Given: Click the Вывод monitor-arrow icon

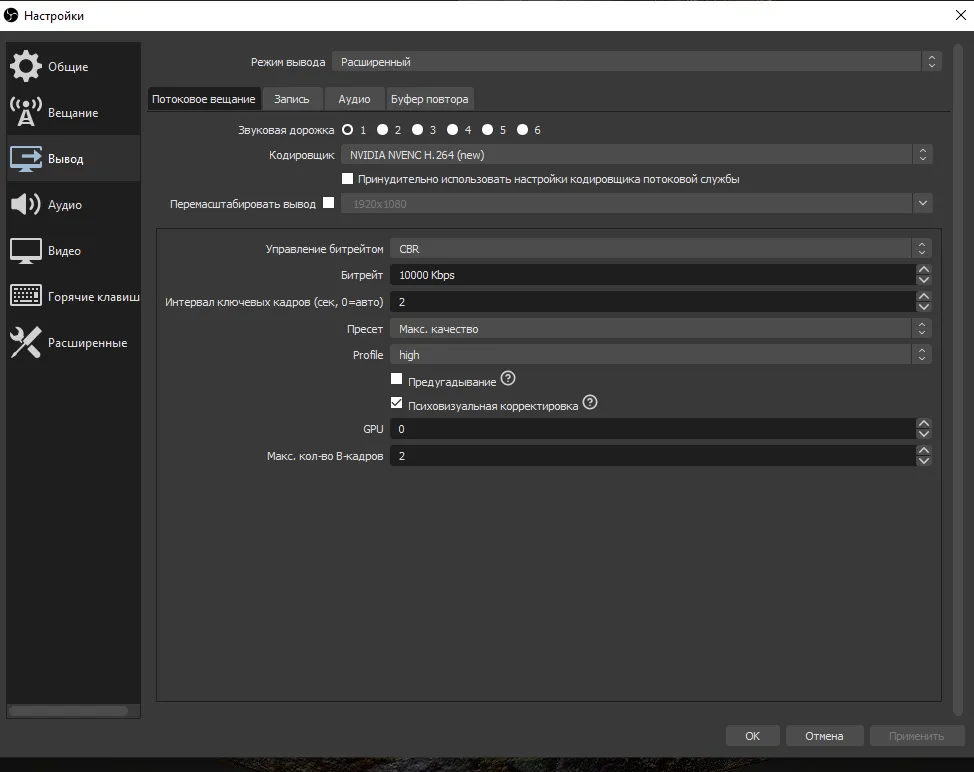Looking at the screenshot, I should 25,158.
